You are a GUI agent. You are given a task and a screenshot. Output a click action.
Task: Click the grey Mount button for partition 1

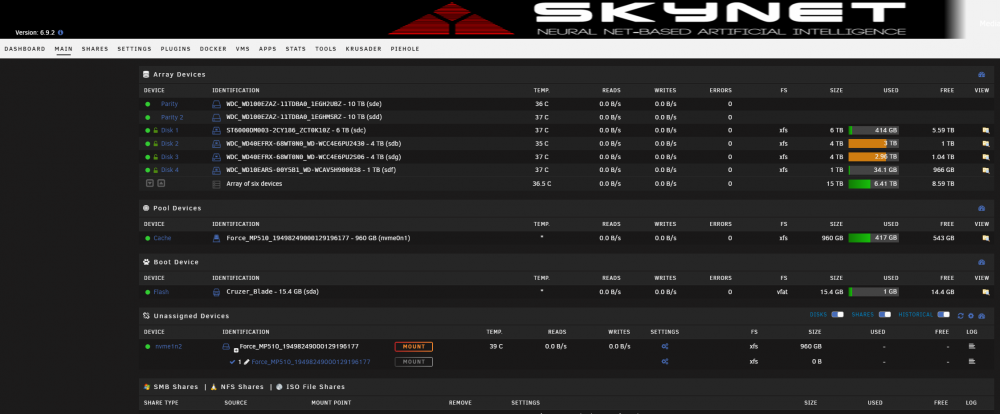[x=413, y=362]
